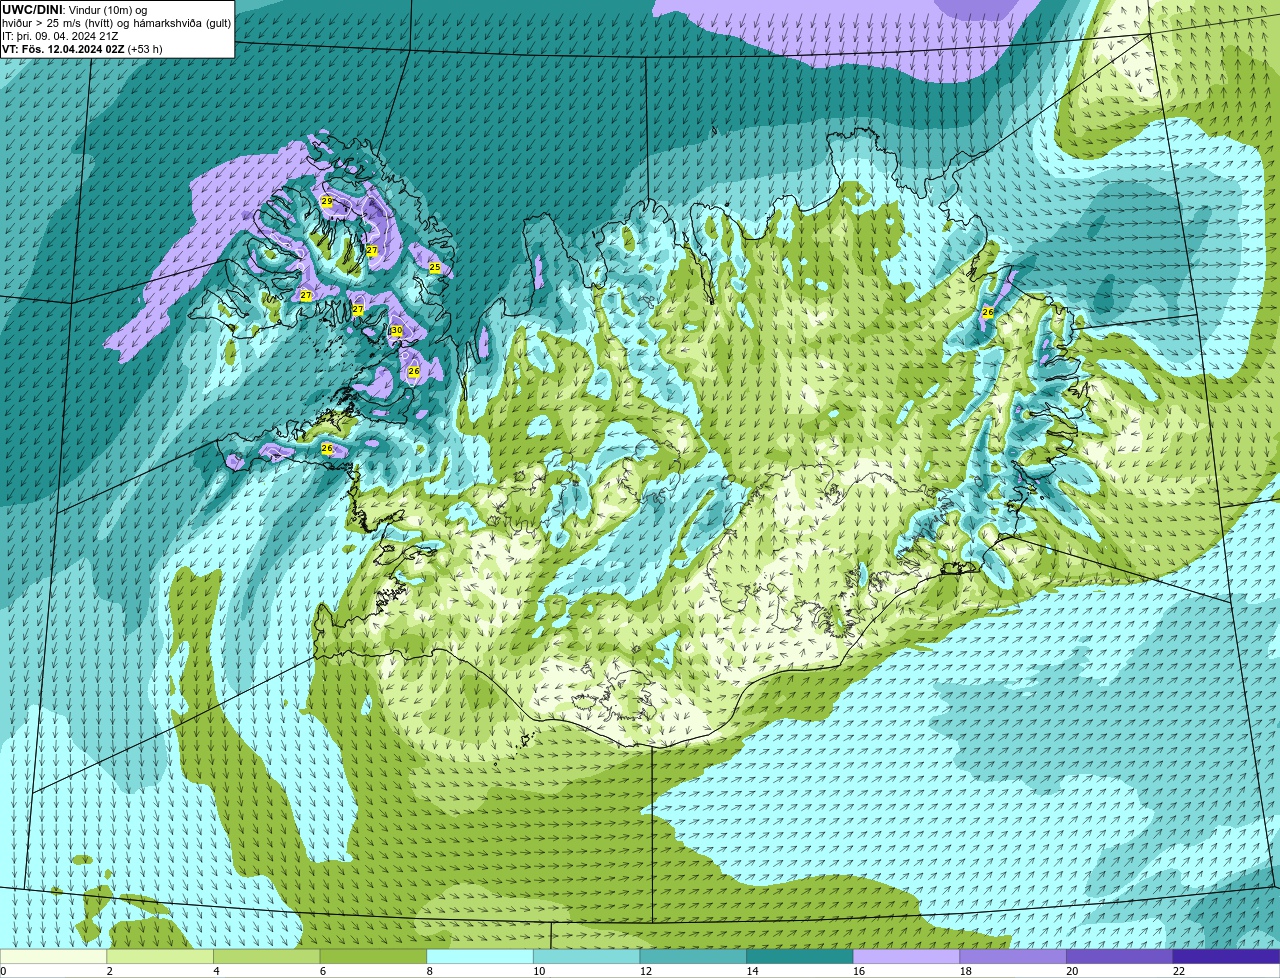Click the legend scale number 6
This screenshot has width=1280, height=978.
pyautogui.click(x=323, y=971)
